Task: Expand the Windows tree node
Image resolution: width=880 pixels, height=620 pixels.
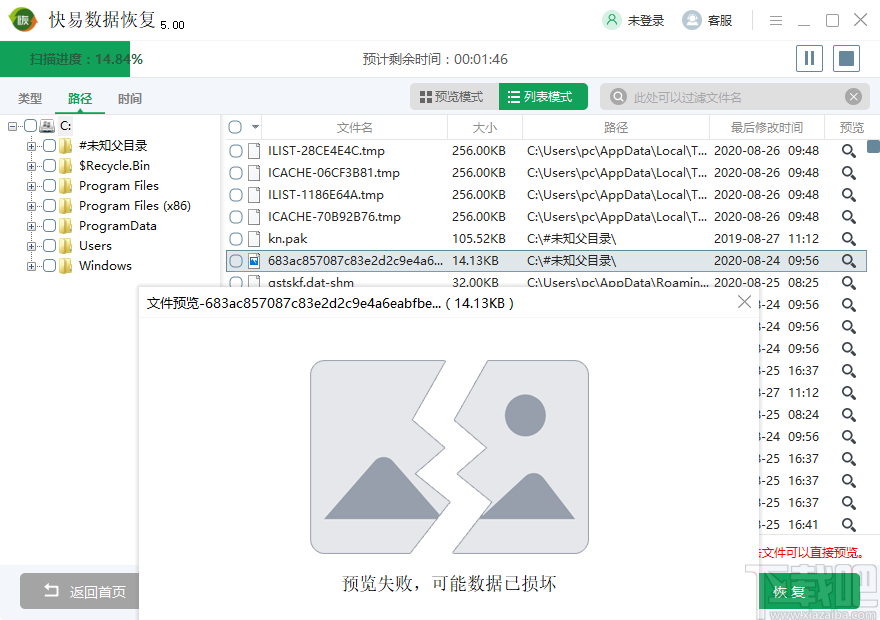Action: (x=31, y=266)
